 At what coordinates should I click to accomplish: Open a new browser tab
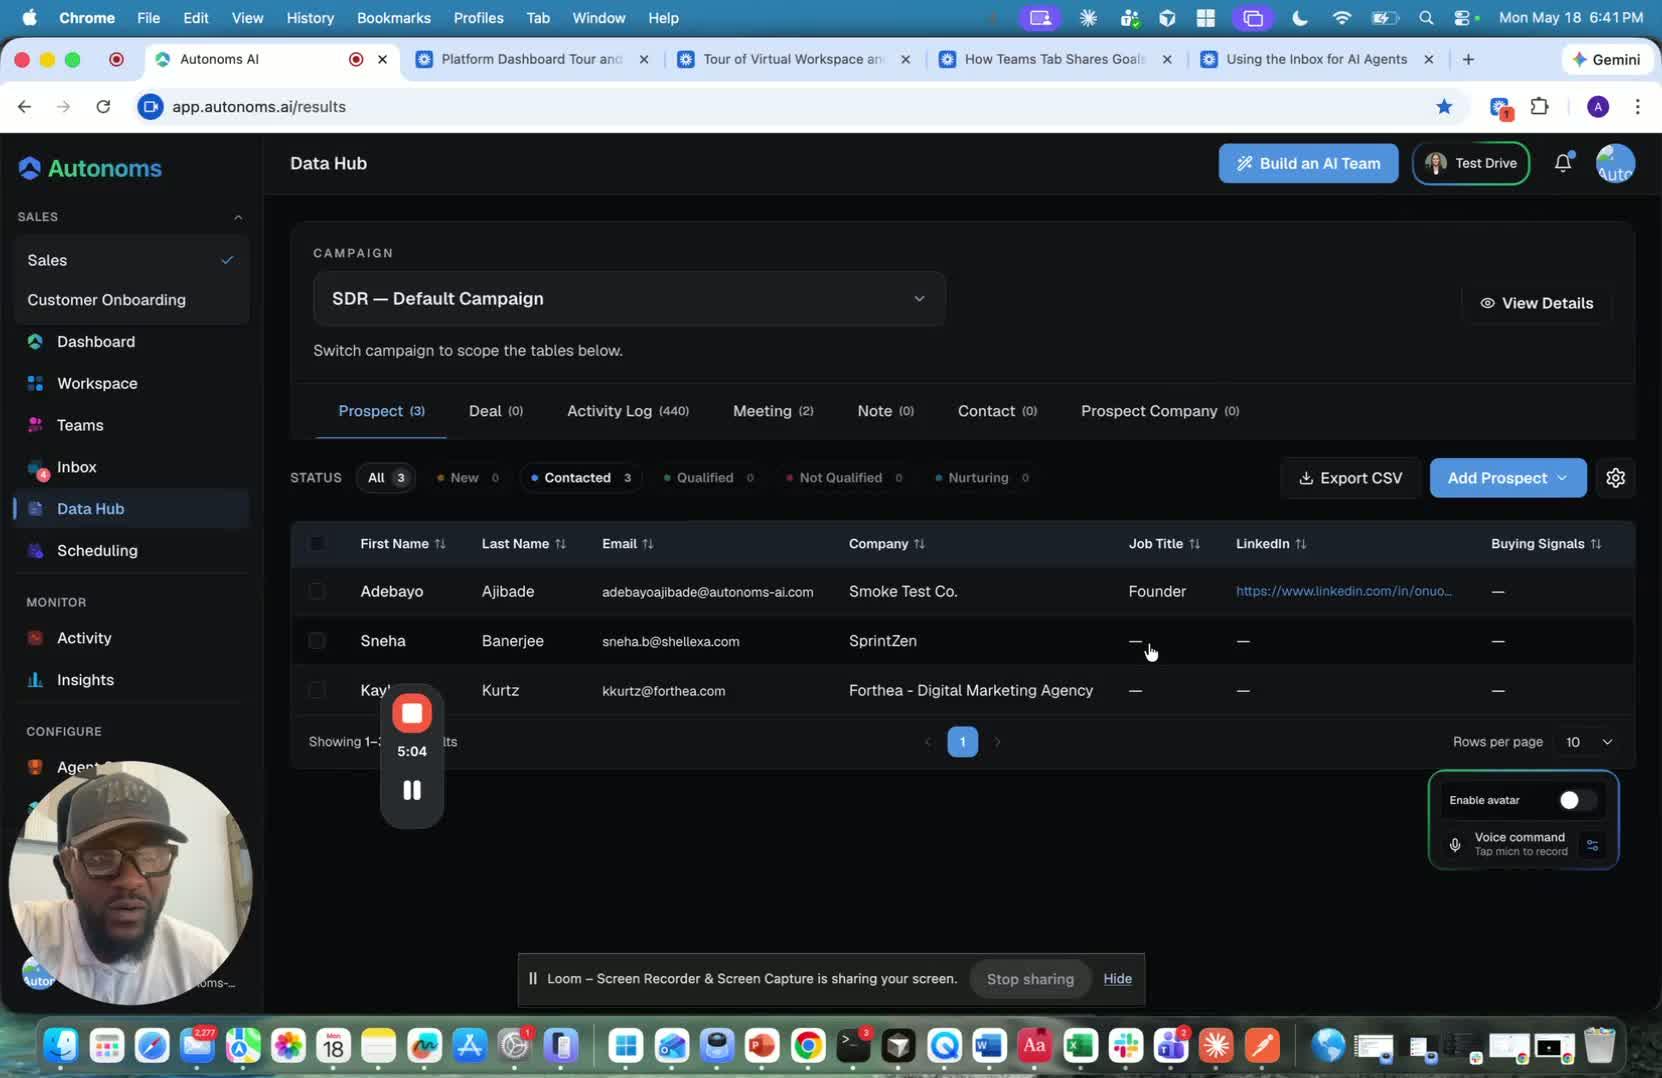click(x=1468, y=59)
